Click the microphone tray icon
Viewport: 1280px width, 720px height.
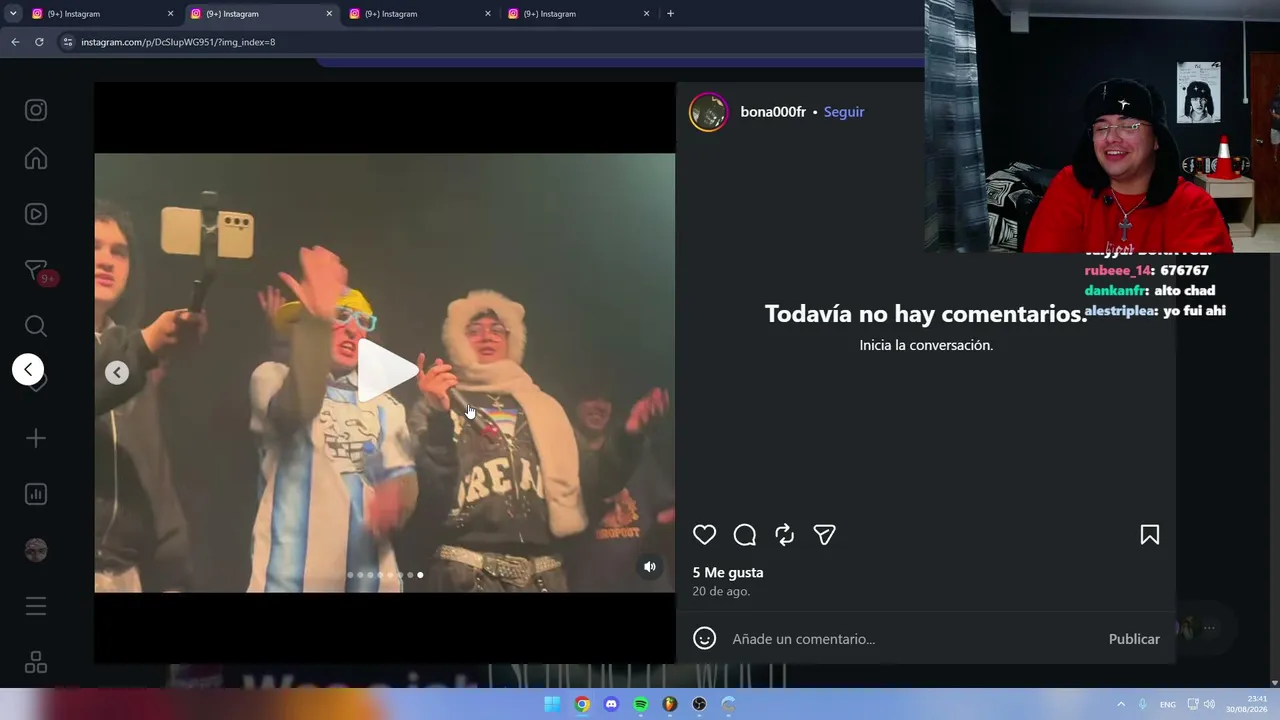(1143, 704)
